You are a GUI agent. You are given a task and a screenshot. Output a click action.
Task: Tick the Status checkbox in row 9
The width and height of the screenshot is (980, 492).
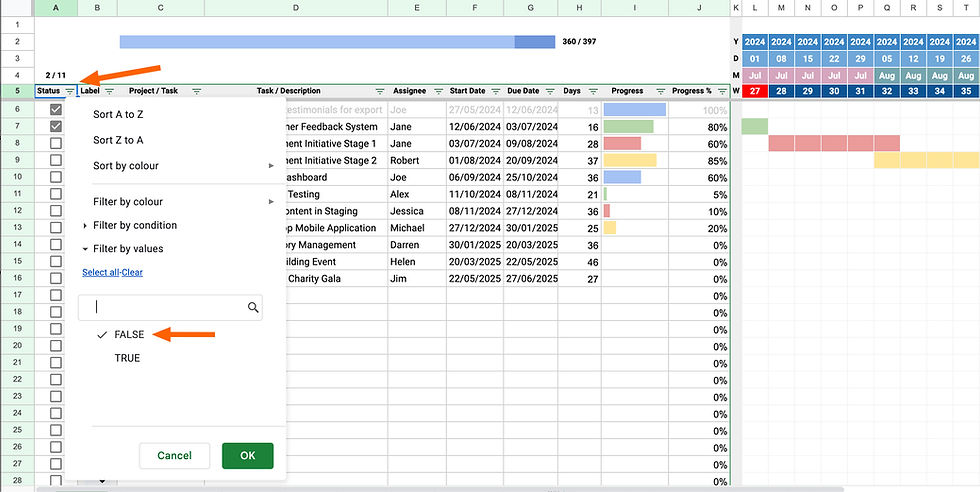(56, 160)
